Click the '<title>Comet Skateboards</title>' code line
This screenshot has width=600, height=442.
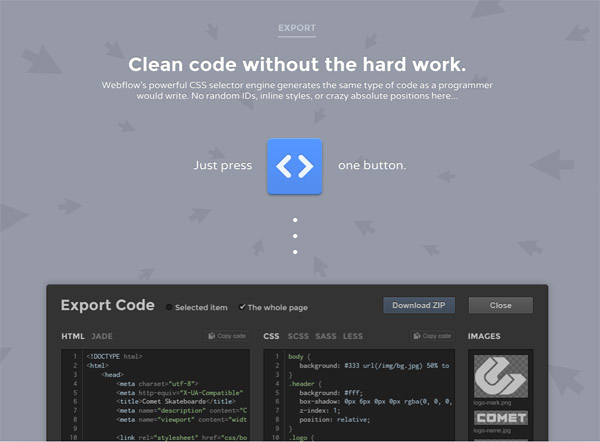point(176,401)
